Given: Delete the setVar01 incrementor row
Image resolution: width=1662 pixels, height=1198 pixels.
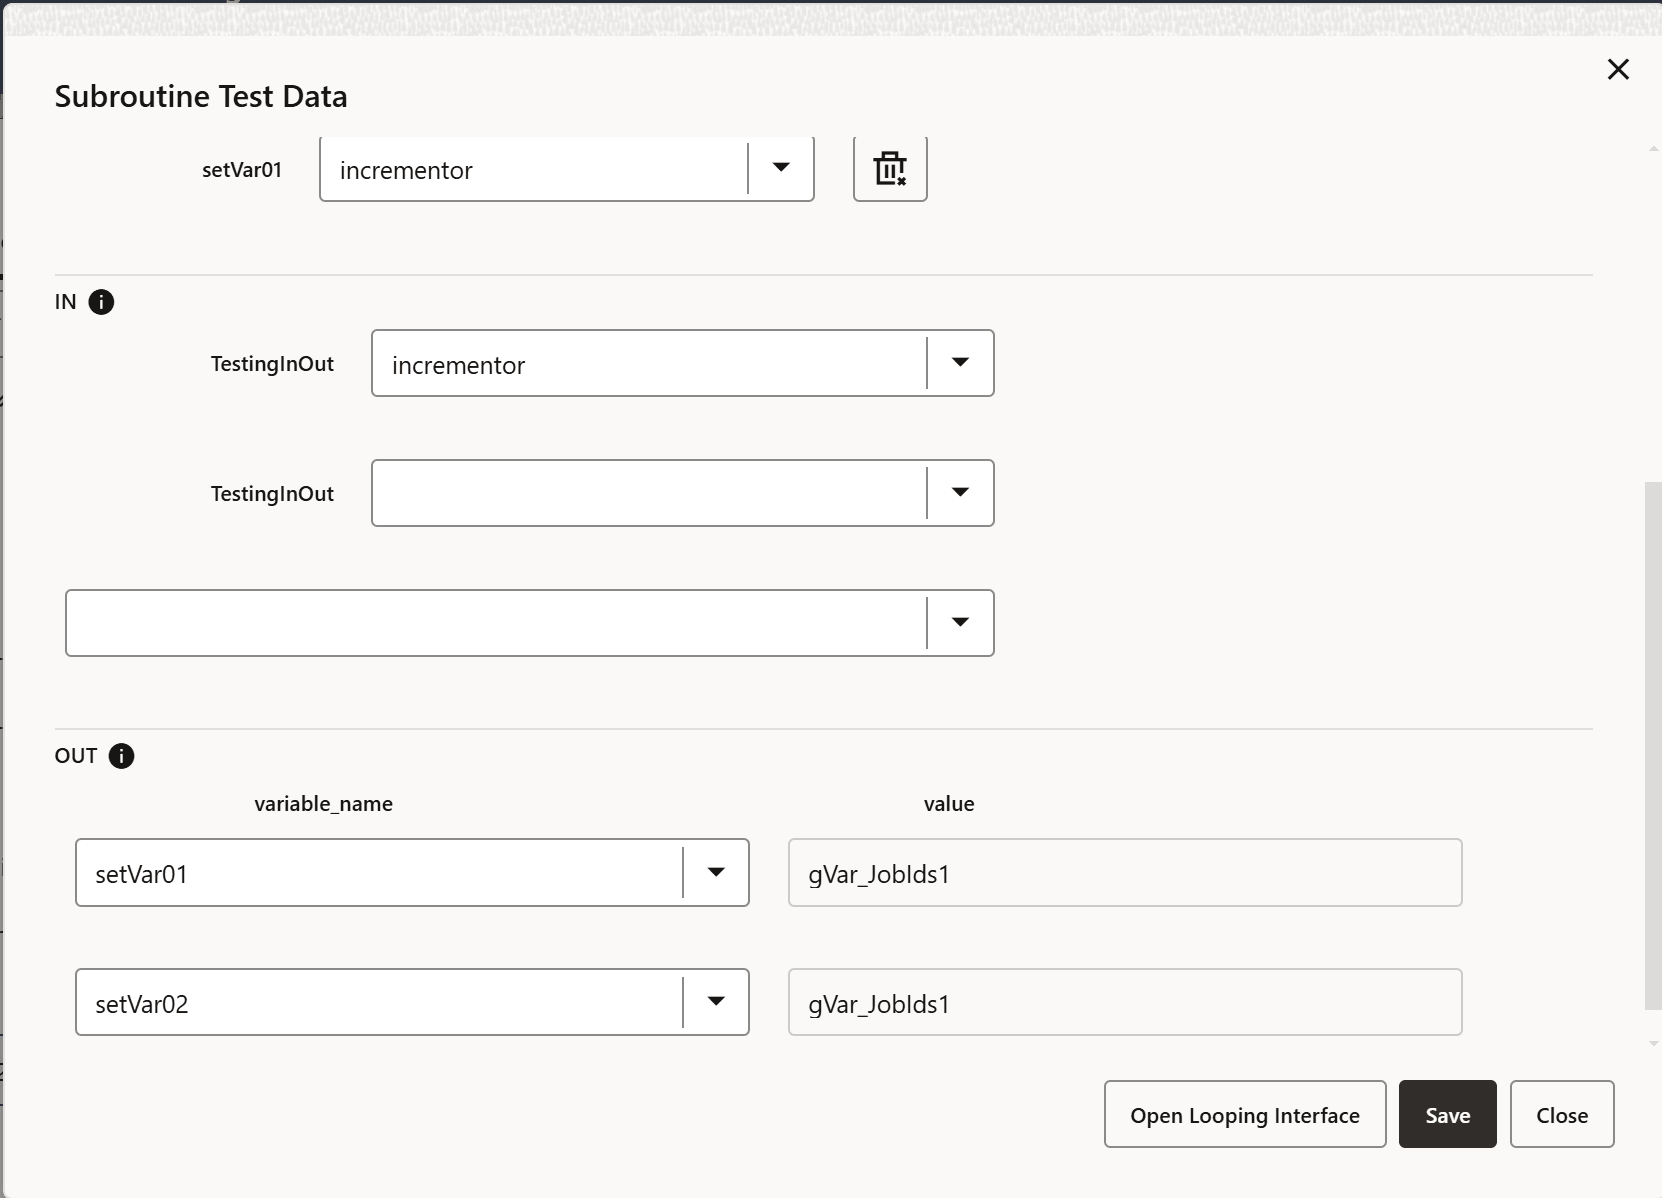Looking at the screenshot, I should point(889,168).
